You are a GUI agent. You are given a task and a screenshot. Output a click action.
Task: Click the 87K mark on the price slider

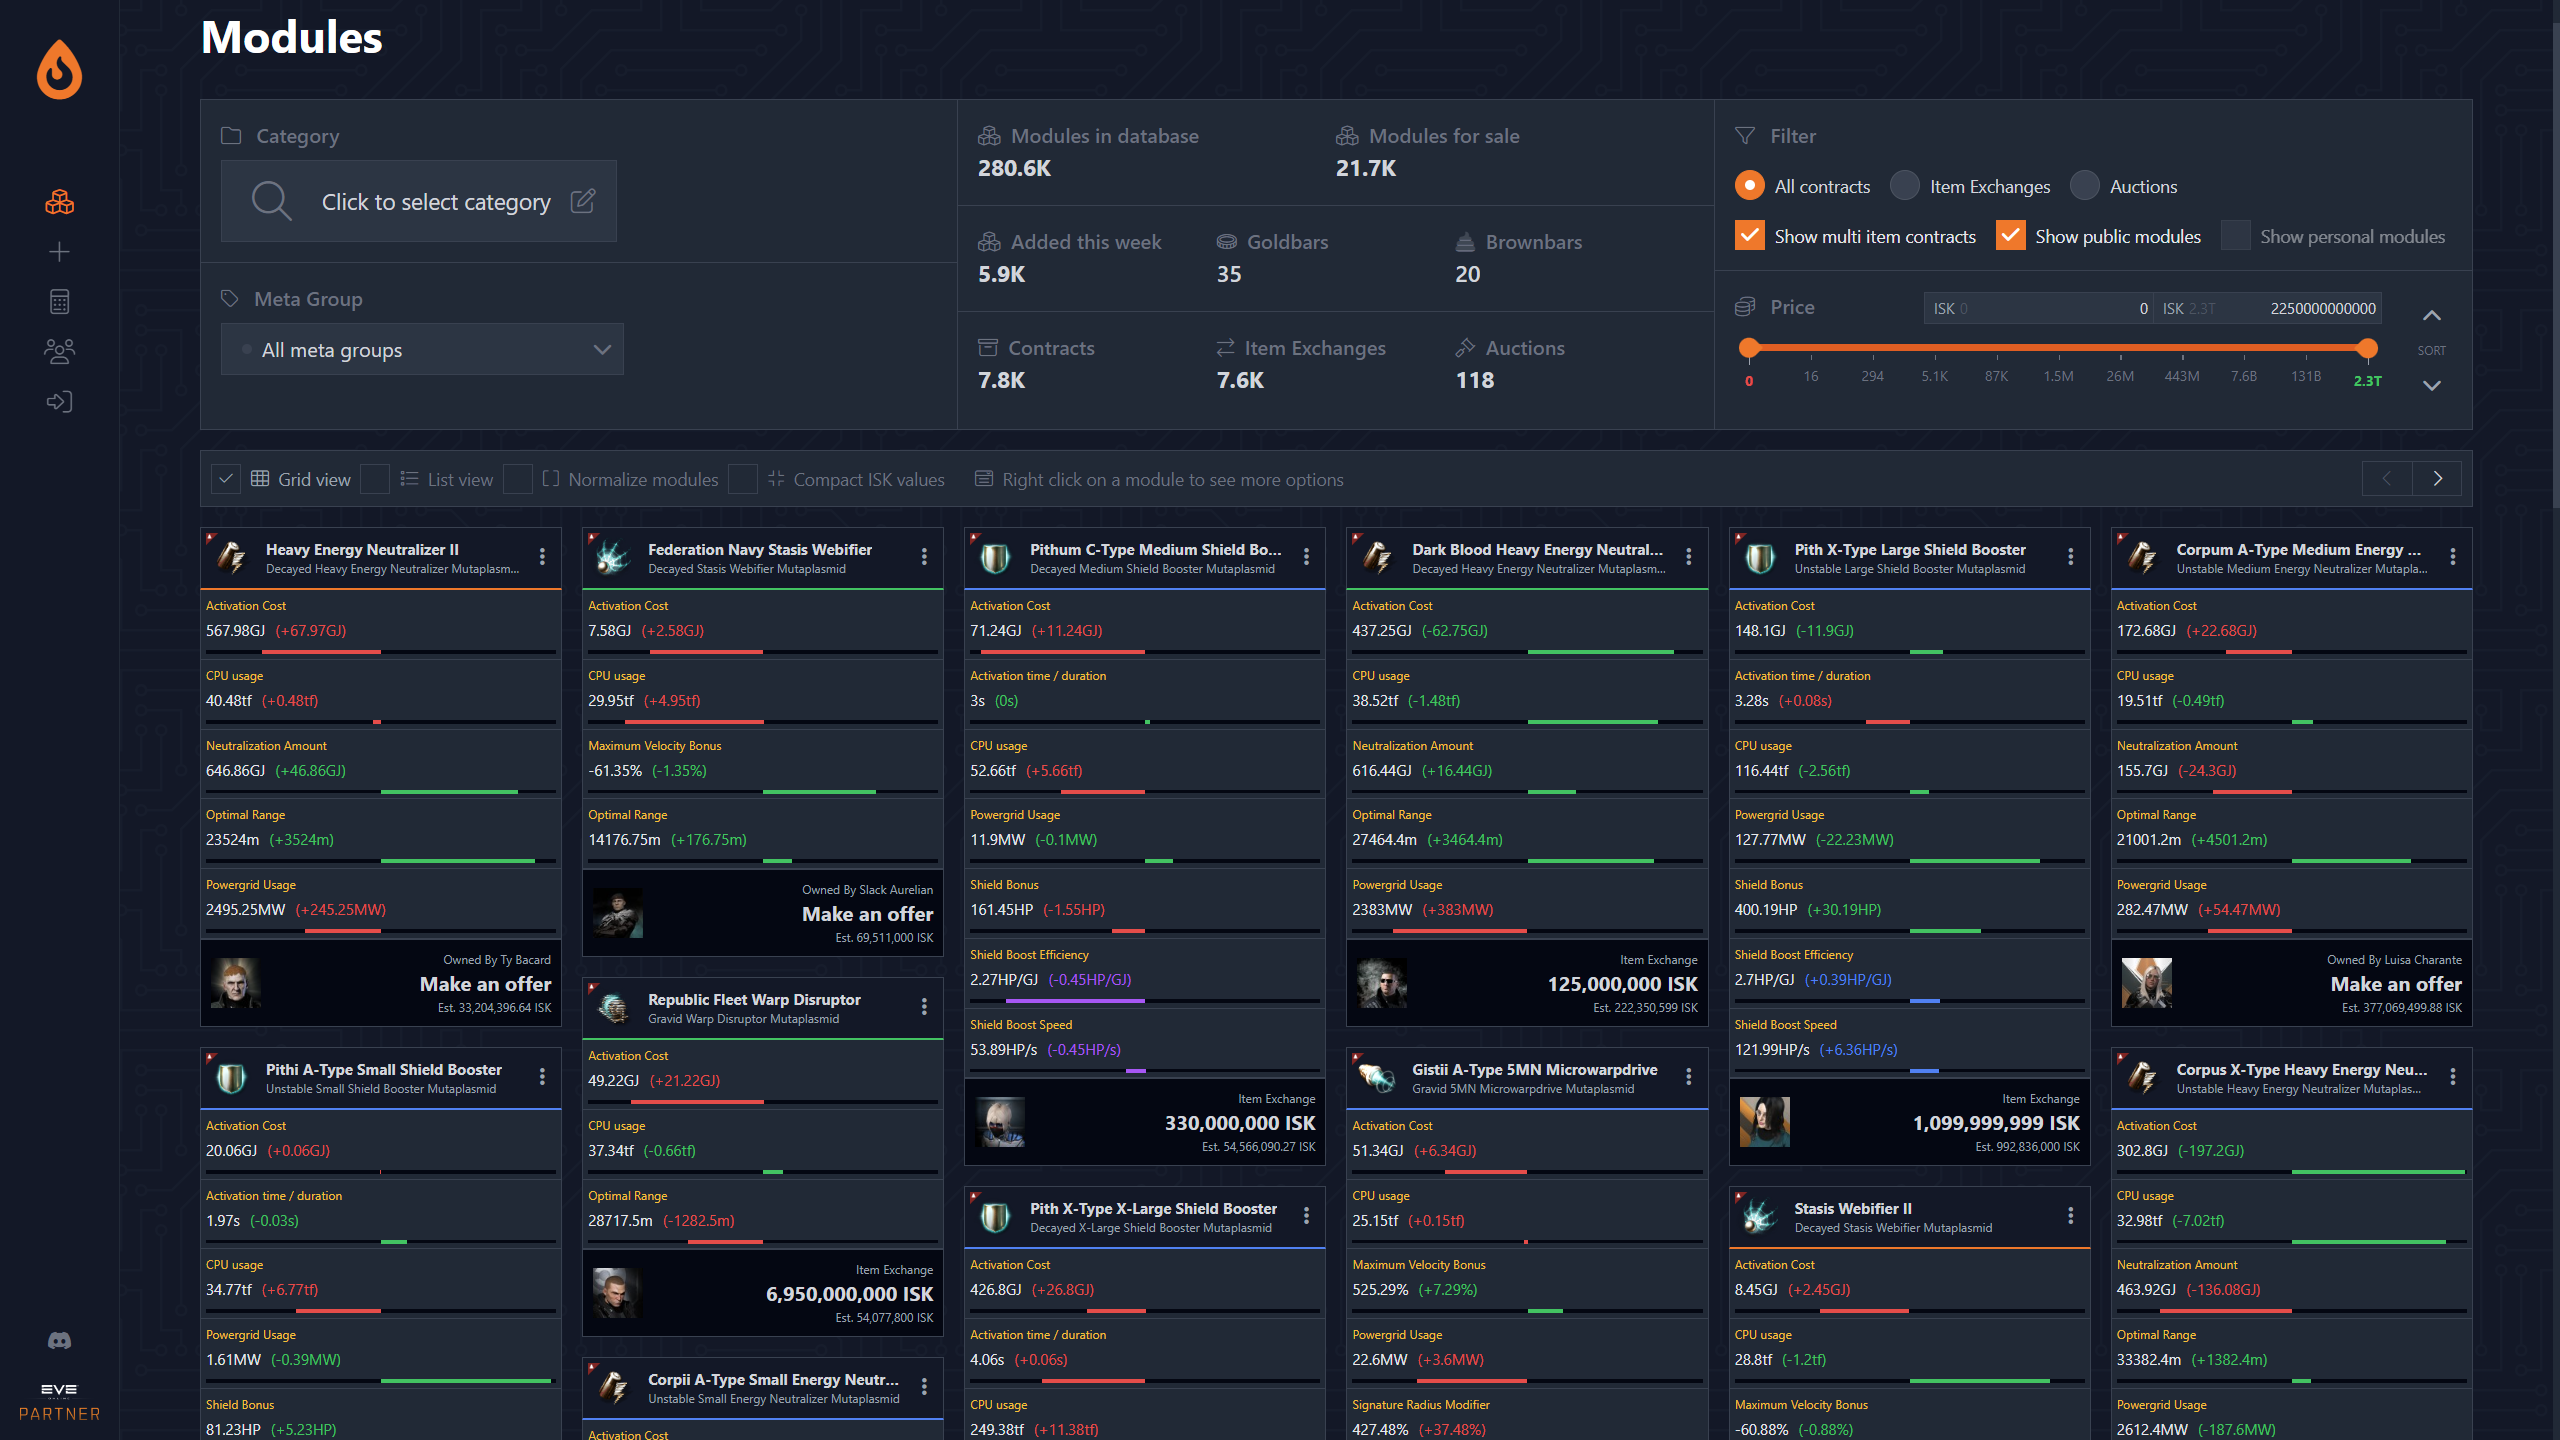(x=1996, y=376)
